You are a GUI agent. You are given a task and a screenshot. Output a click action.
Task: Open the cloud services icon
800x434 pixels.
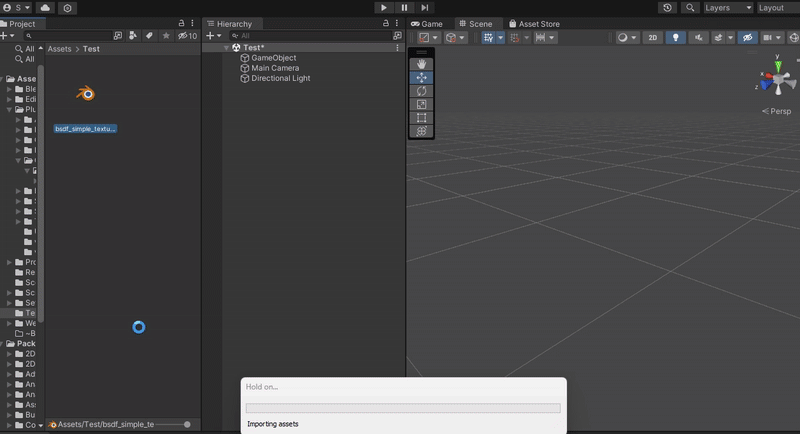click(x=45, y=8)
